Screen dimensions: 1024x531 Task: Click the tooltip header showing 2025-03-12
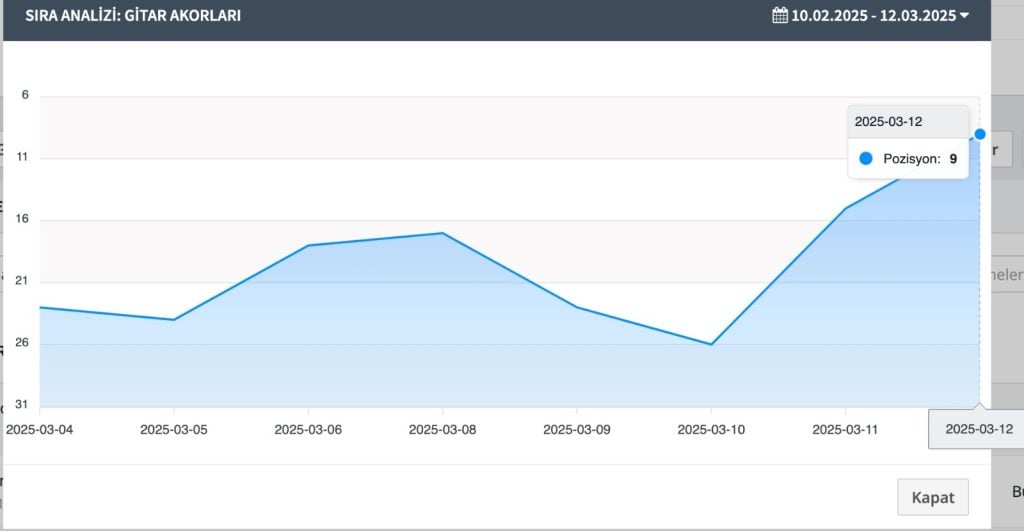point(908,121)
